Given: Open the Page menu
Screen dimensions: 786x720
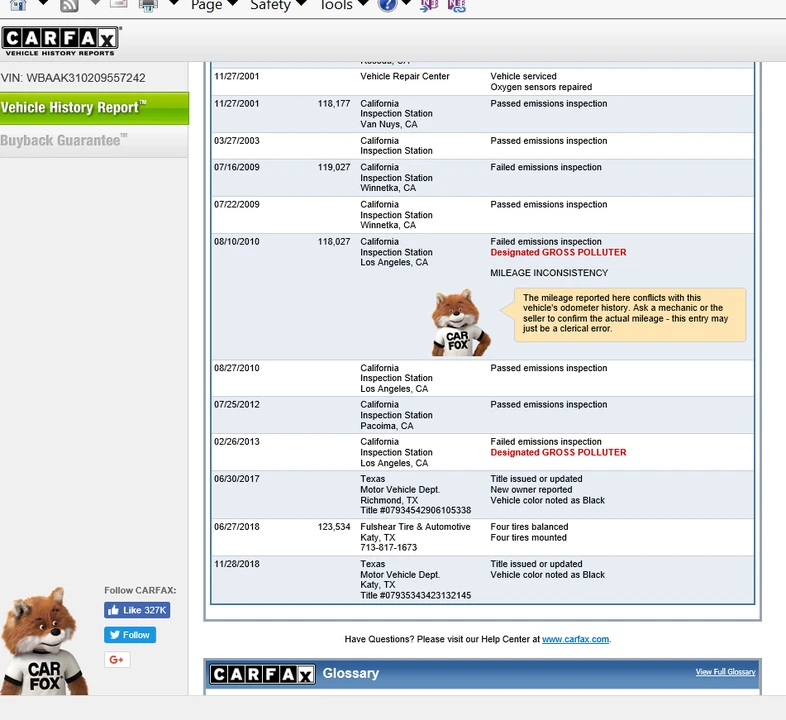Looking at the screenshot, I should (x=214, y=6).
